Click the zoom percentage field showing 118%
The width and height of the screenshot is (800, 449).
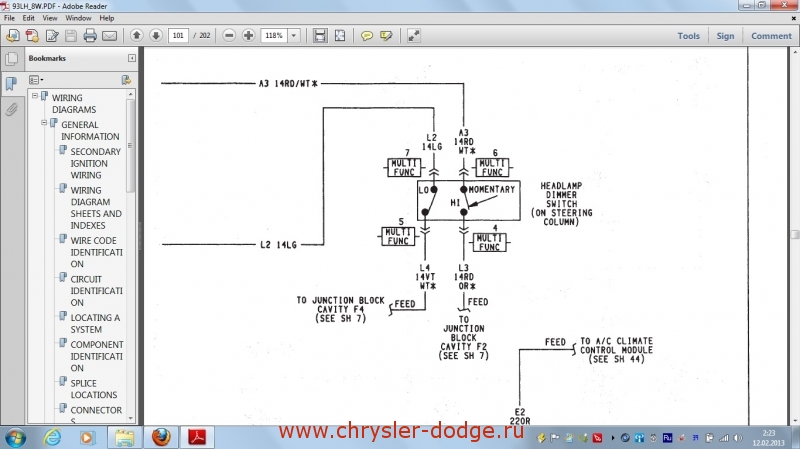(274, 35)
